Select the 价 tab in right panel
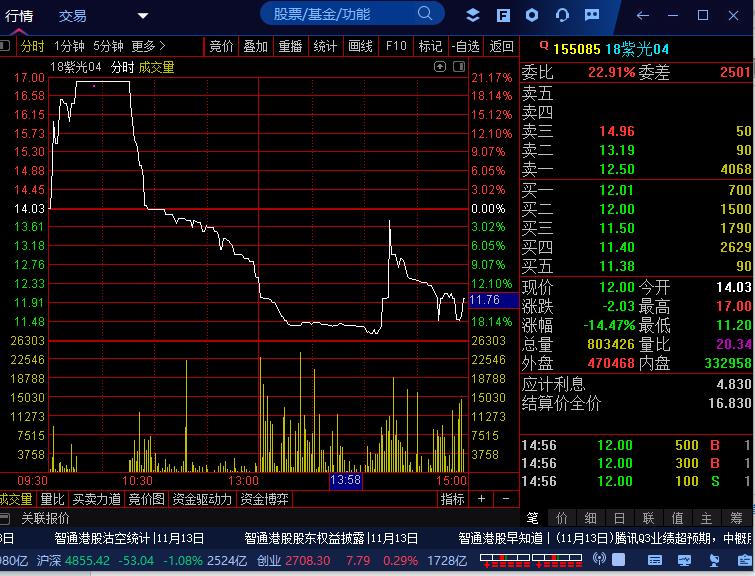The height and width of the screenshot is (576, 755). click(561, 518)
